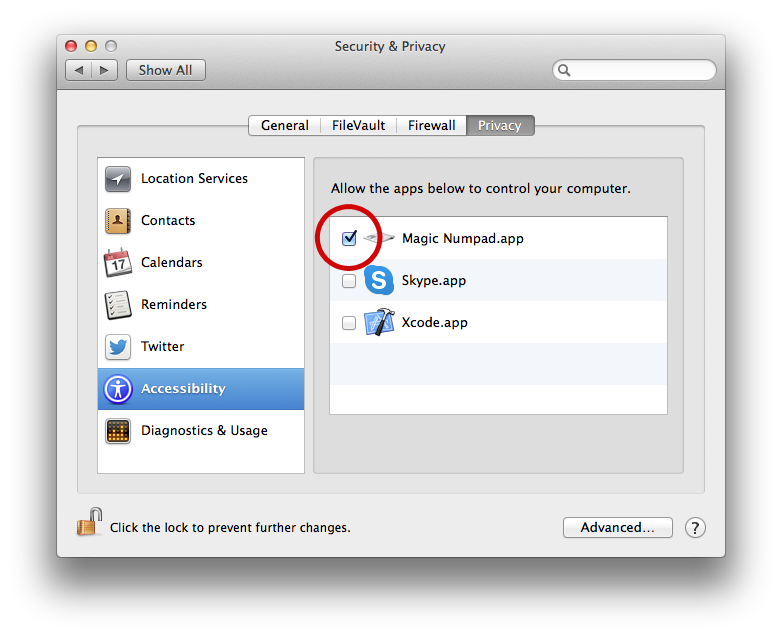Click the Location Services arrow icon
This screenshot has height=636, width=782.
coord(118,179)
